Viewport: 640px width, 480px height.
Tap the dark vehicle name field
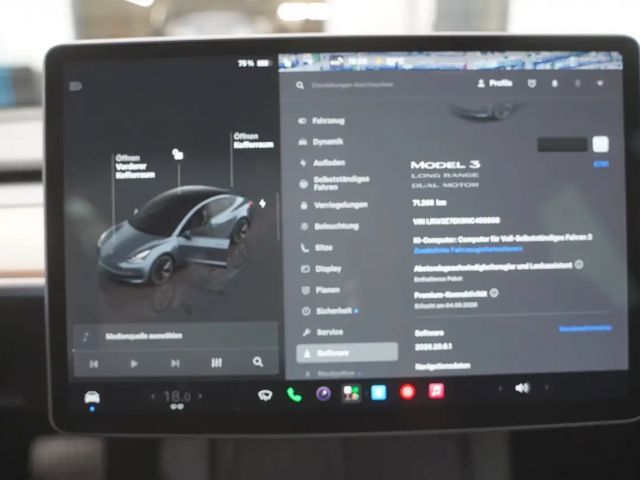[x=562, y=144]
